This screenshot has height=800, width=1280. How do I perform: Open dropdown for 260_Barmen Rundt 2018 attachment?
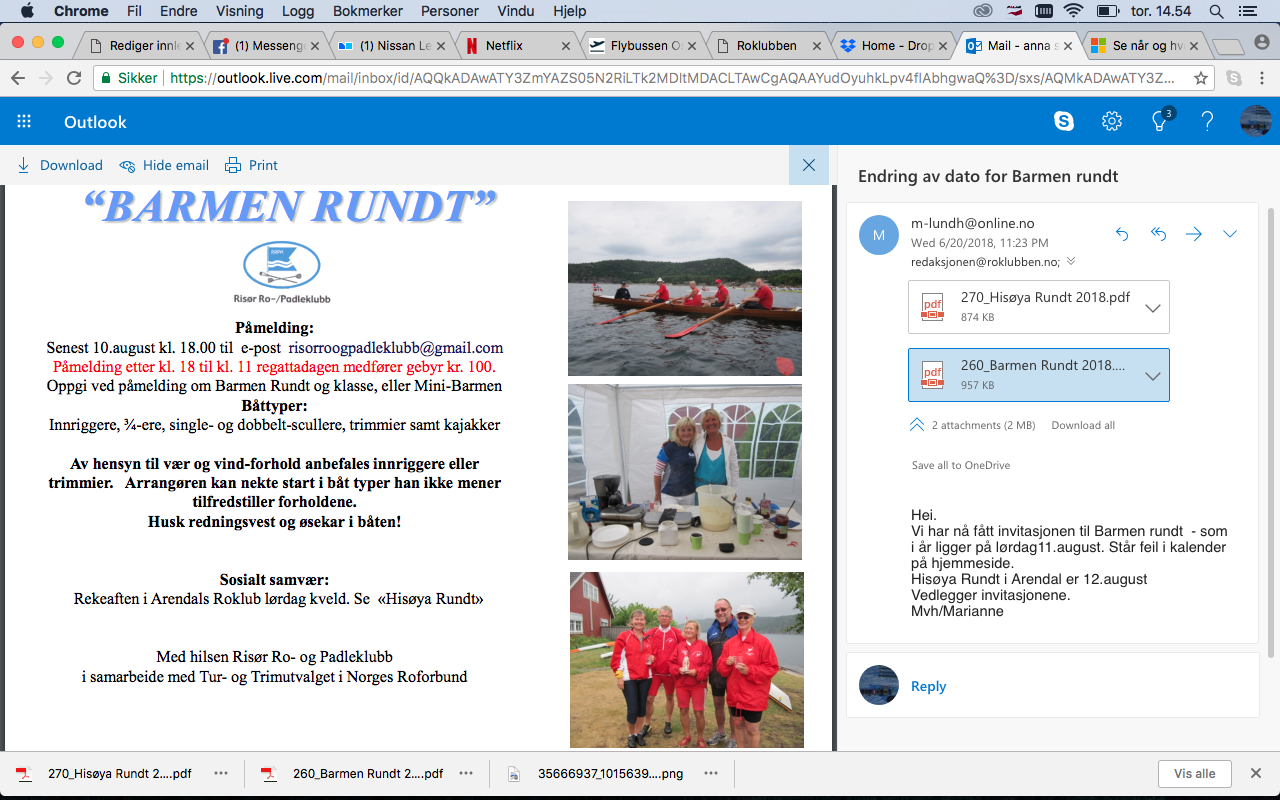point(1152,376)
